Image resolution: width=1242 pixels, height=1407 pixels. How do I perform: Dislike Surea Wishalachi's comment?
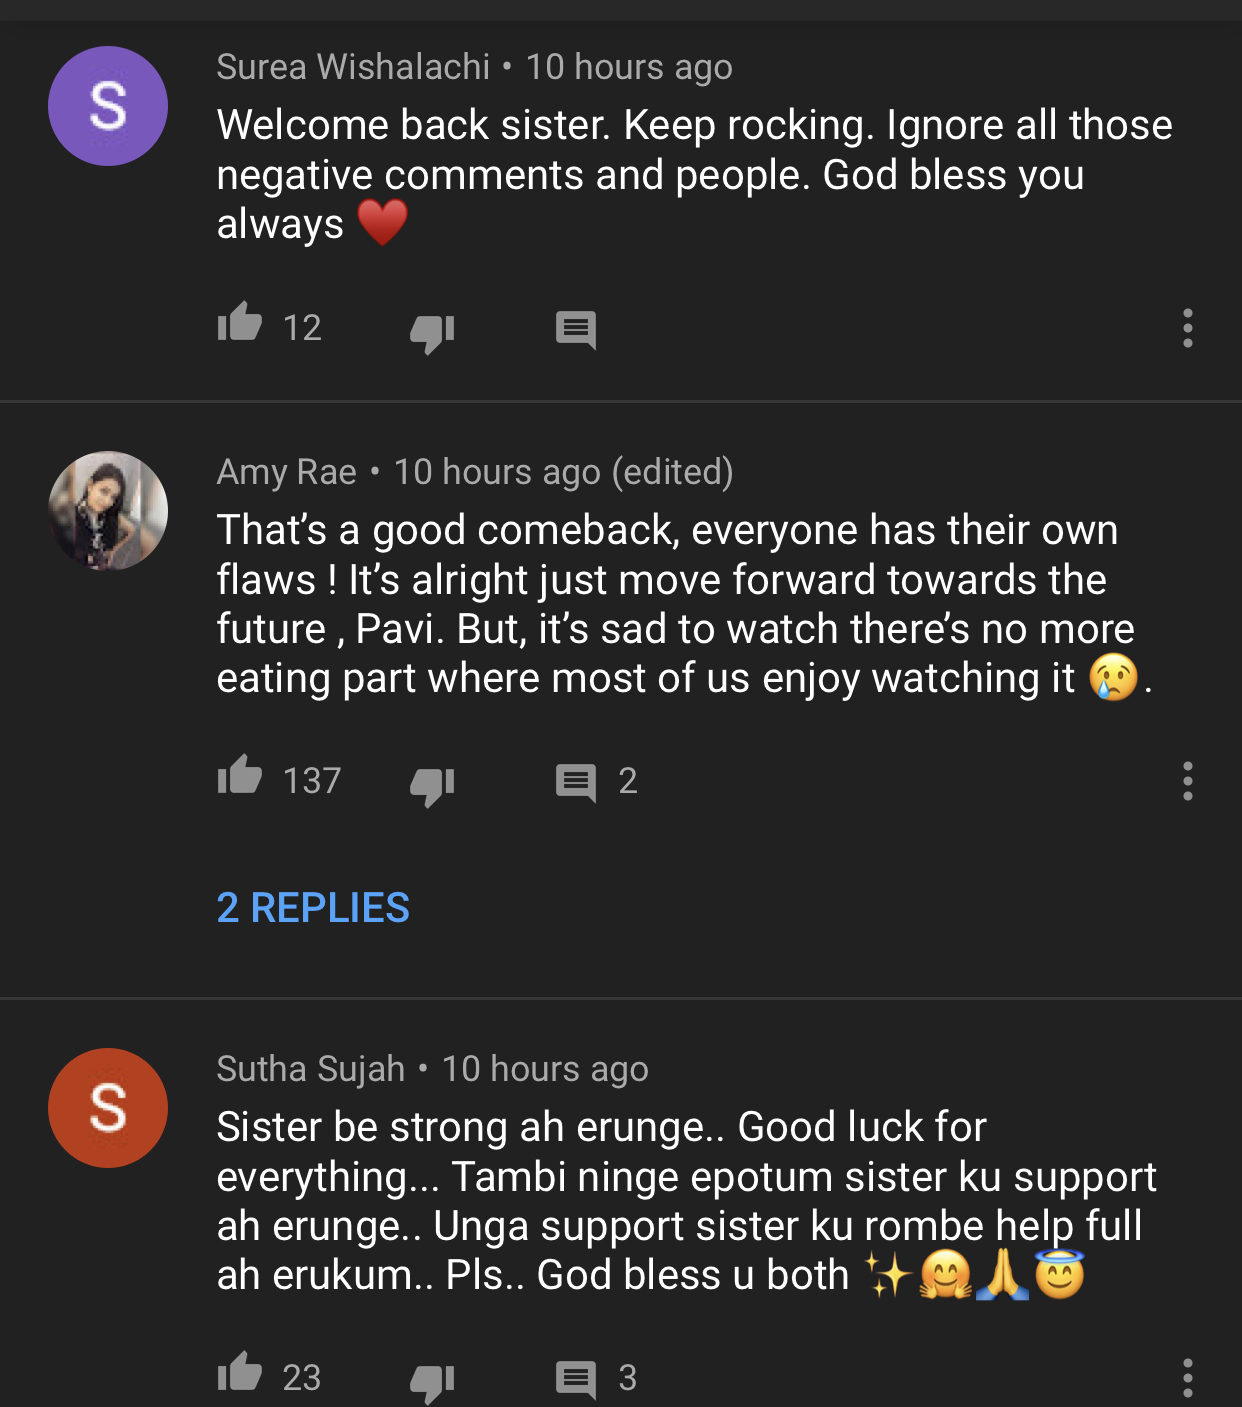pos(432,331)
